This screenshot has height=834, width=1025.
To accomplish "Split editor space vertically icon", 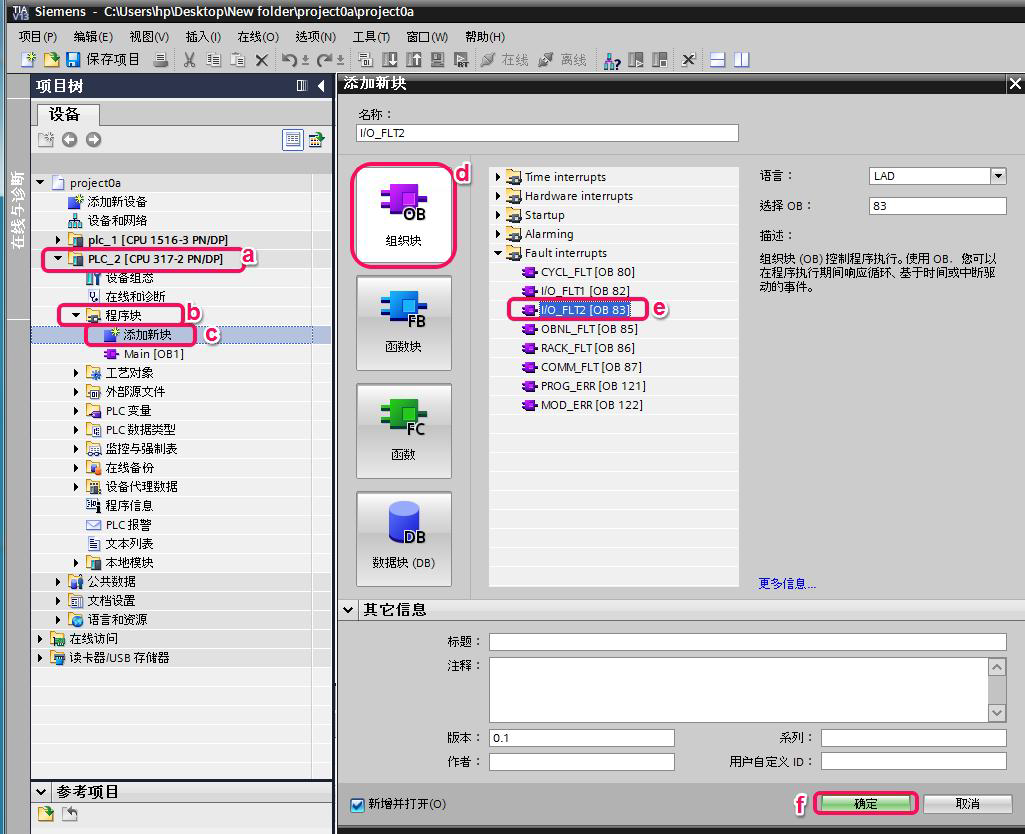I will (741, 60).
